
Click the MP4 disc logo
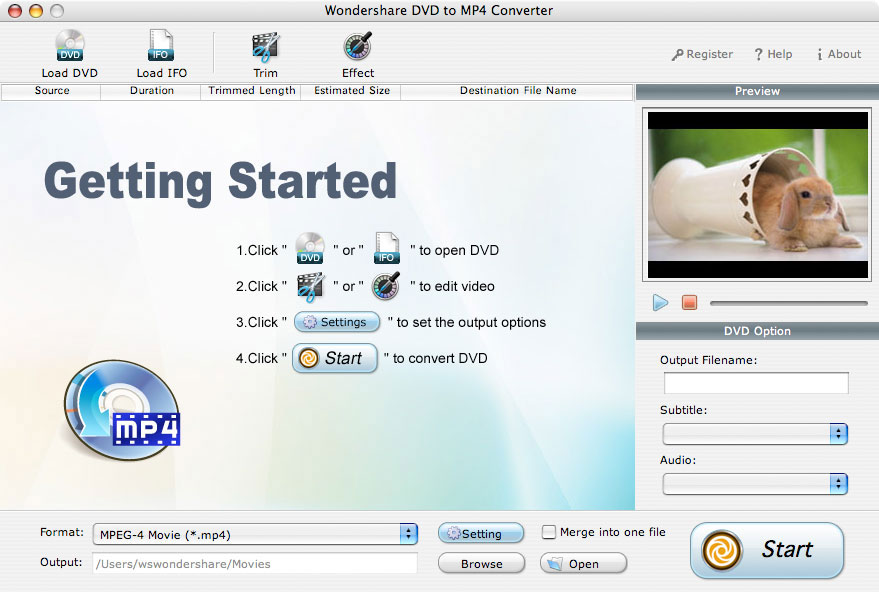(122, 410)
